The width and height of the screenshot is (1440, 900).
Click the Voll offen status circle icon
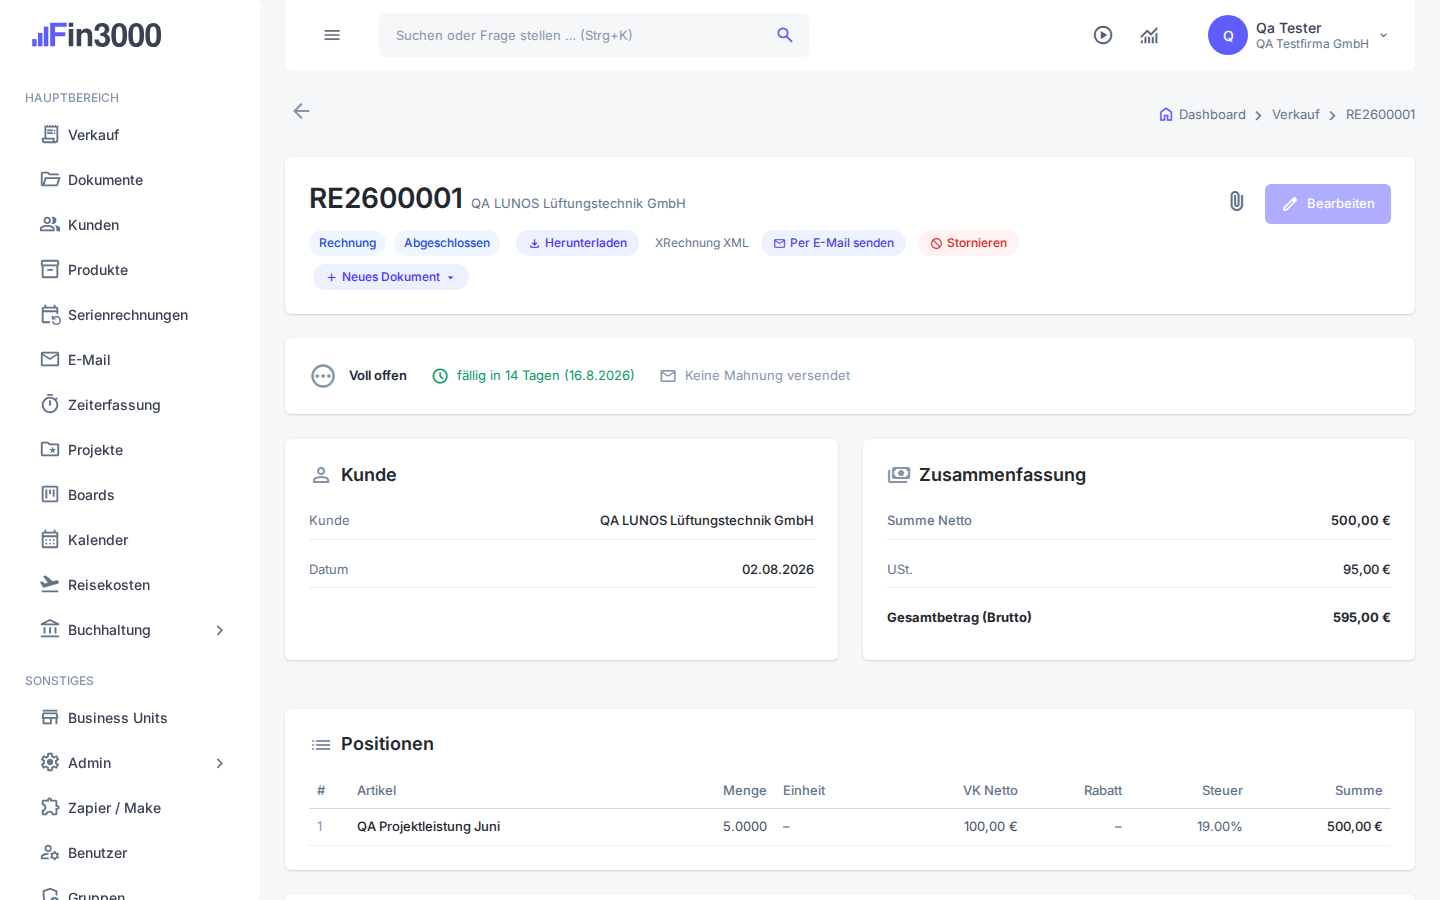tap(323, 376)
